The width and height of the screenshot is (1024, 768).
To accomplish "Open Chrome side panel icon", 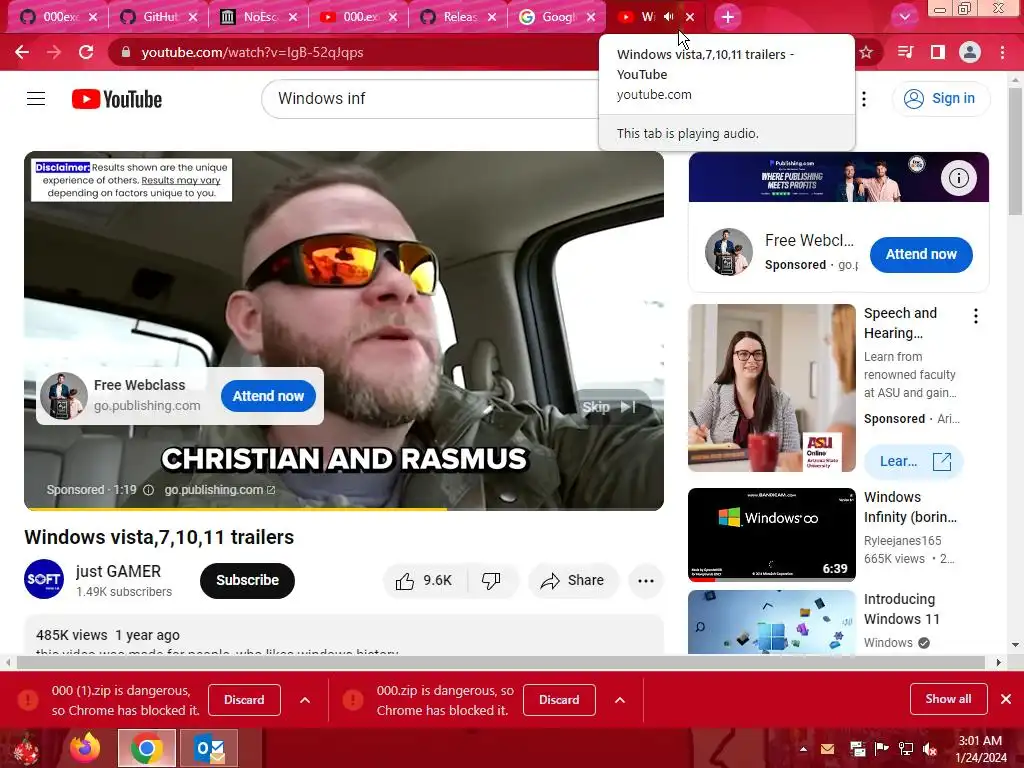I will point(938,52).
